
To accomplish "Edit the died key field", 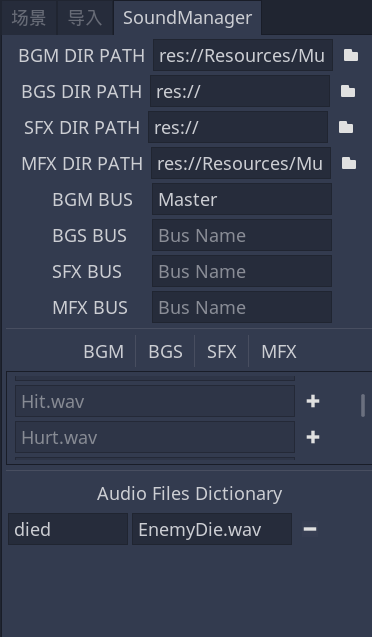I will tap(68, 529).
